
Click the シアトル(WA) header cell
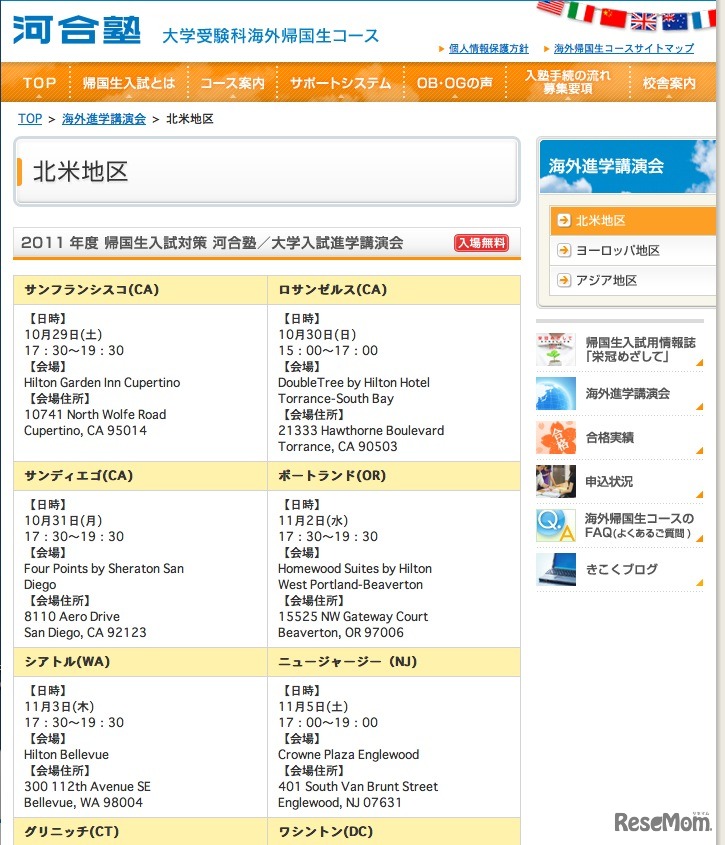(140, 662)
